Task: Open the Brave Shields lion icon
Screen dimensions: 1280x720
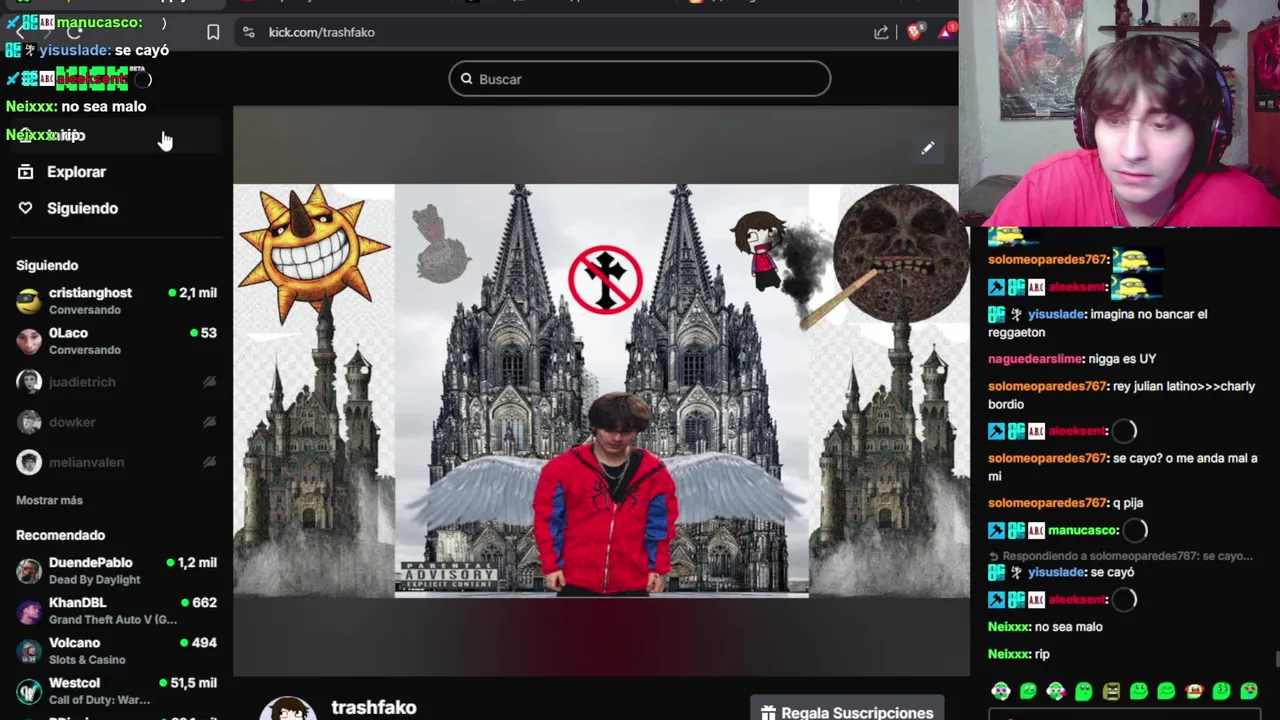Action: pyautogui.click(x=914, y=32)
